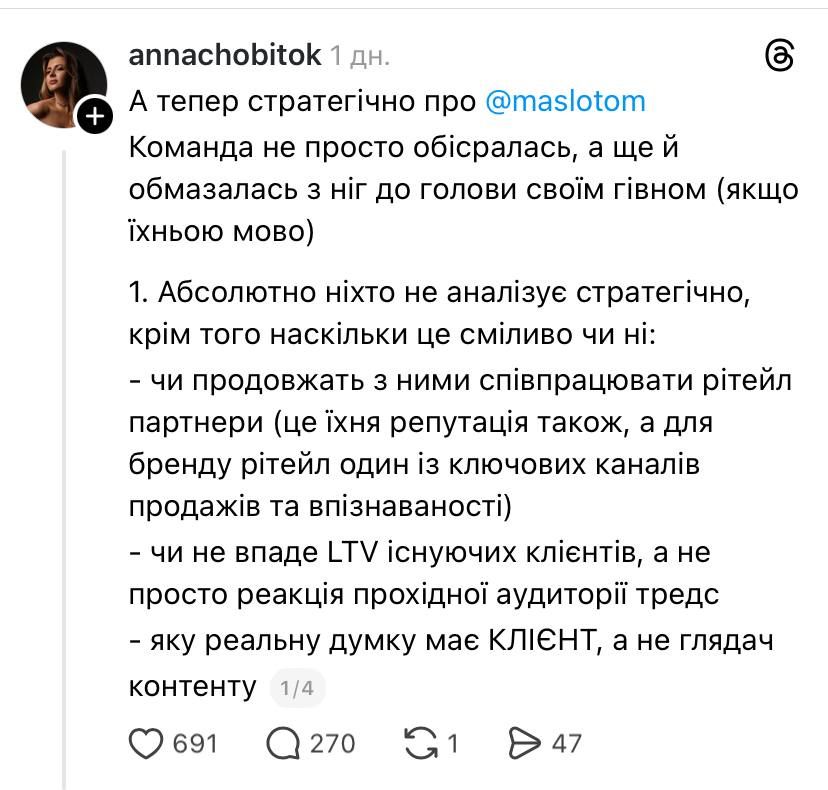Click the Threads logo in the corner
The height and width of the screenshot is (790, 828).
click(778, 56)
